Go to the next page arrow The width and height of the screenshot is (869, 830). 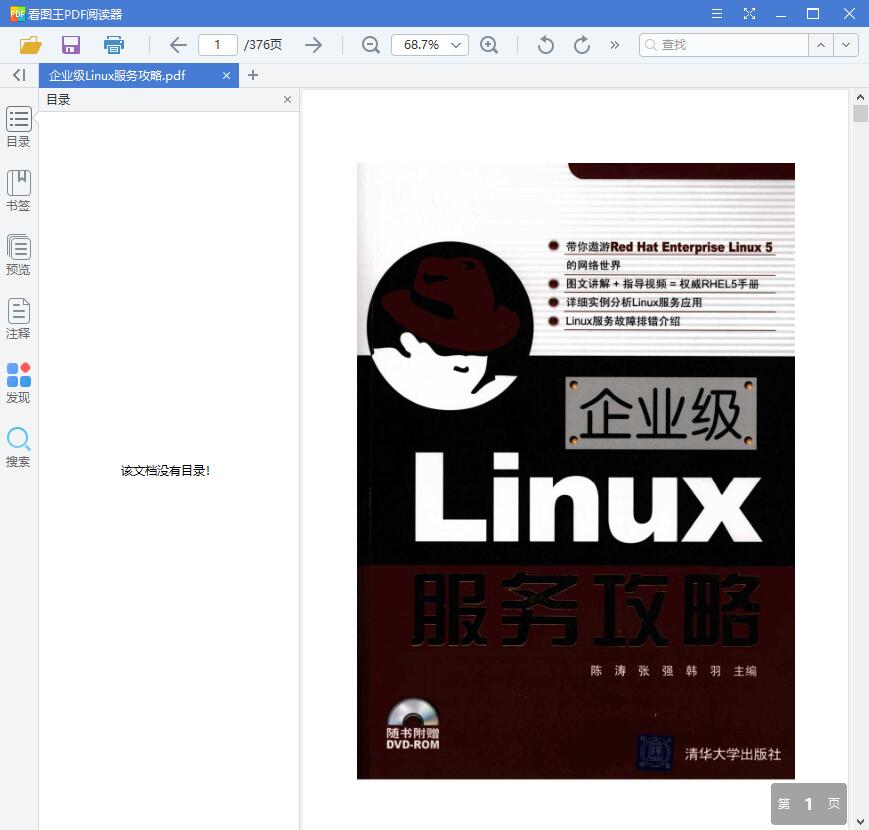point(313,45)
